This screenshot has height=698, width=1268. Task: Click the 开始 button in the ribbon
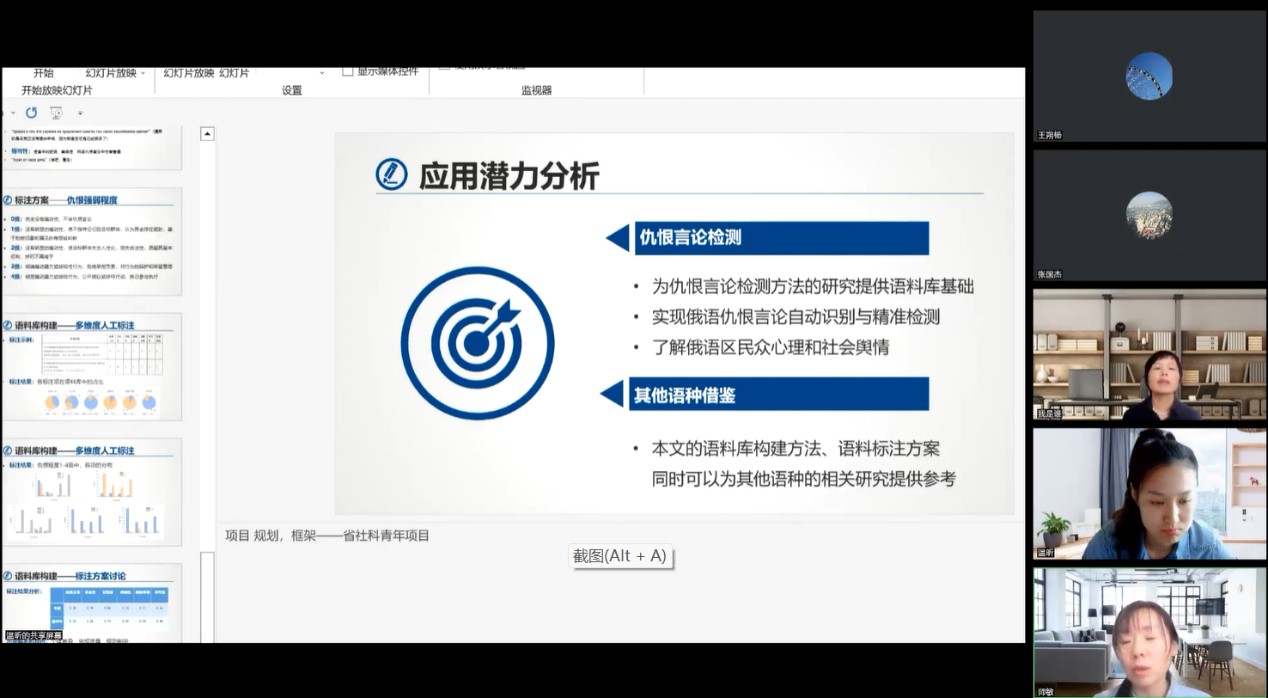click(x=43, y=73)
